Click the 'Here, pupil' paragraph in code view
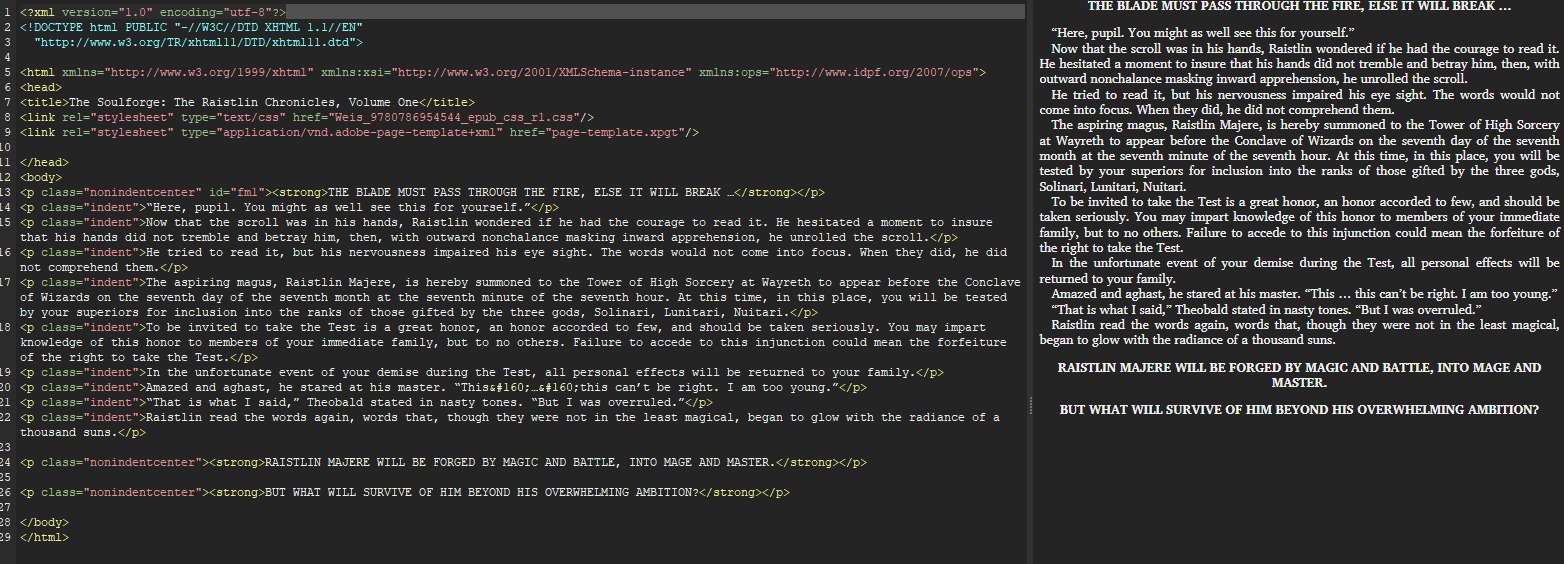The image size is (1564, 564). (289, 207)
